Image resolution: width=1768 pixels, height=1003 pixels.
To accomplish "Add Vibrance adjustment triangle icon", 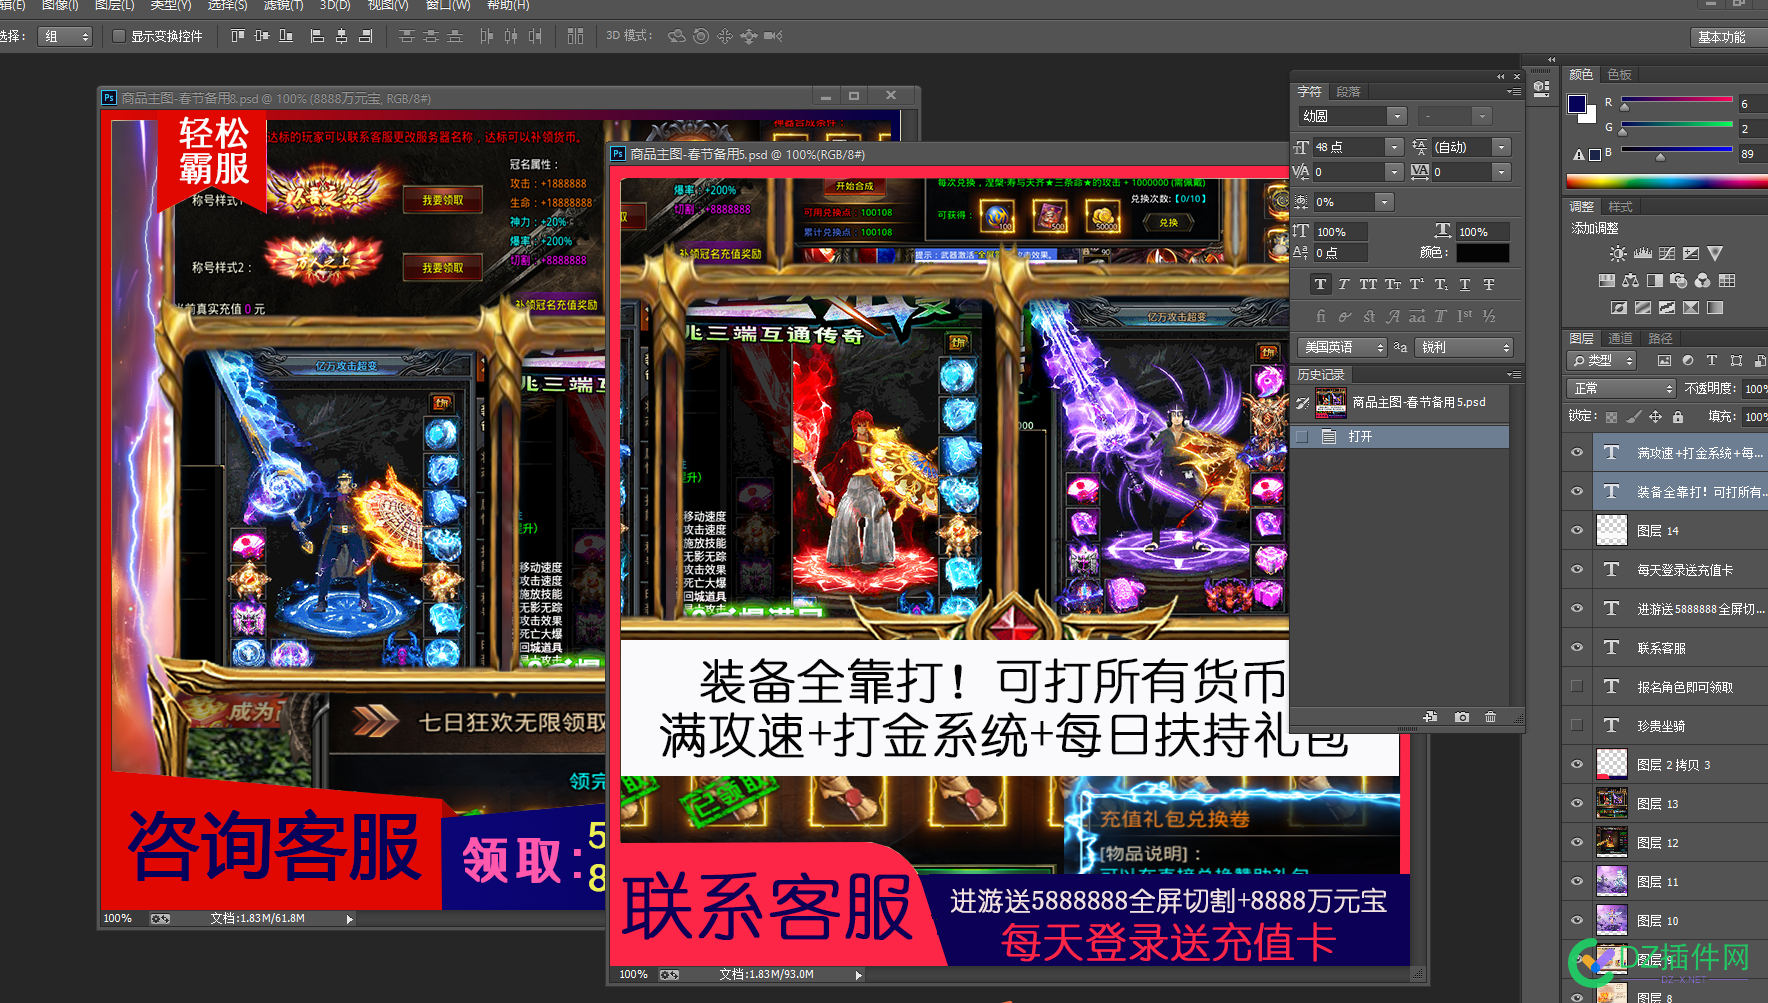I will pos(1715,254).
